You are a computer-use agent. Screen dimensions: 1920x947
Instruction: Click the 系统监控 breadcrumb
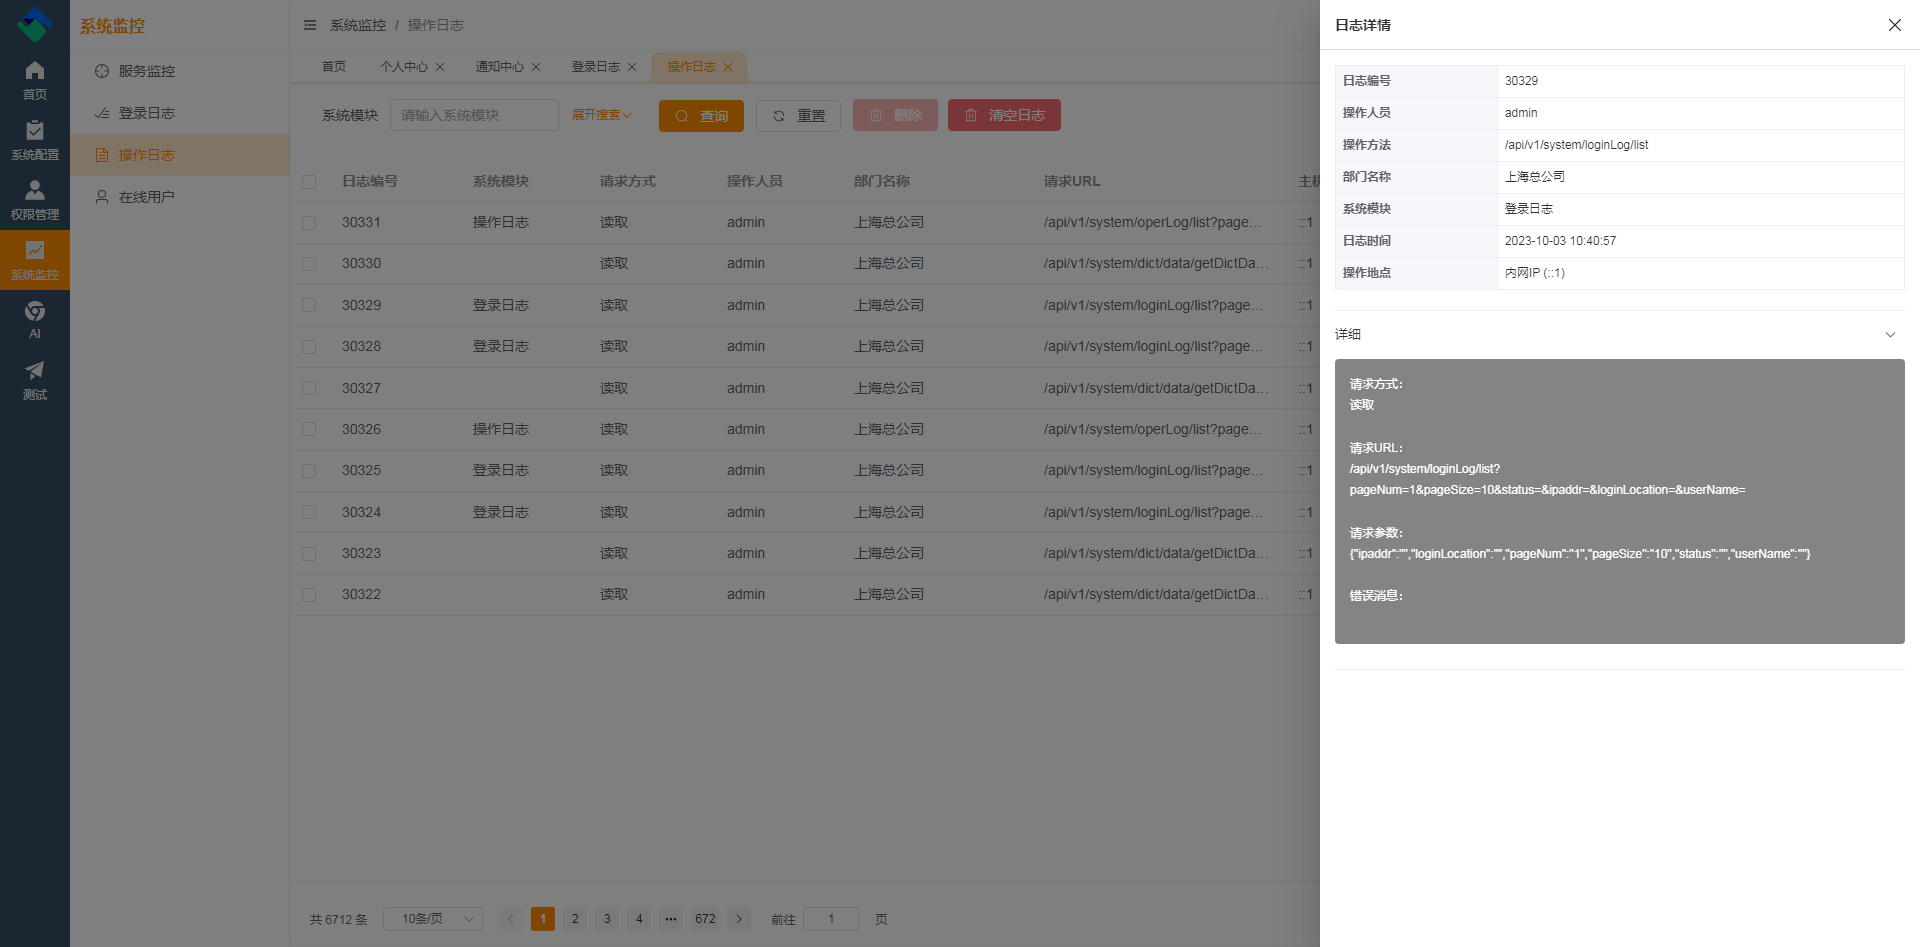[x=358, y=25]
